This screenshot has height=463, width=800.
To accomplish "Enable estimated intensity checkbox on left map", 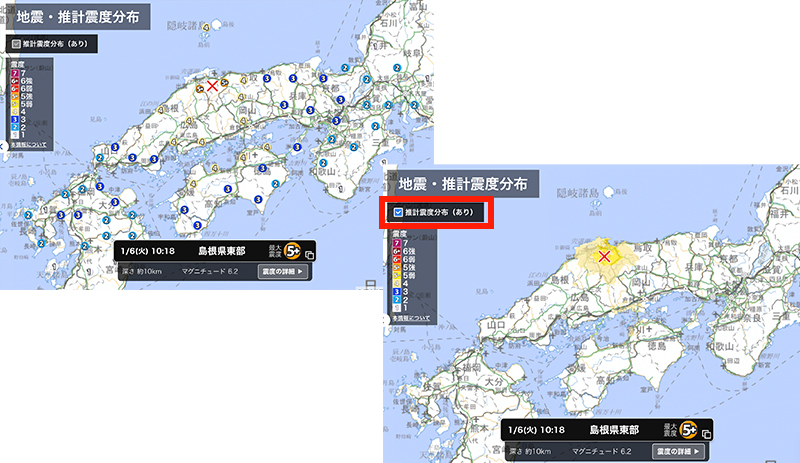I will click(x=15, y=44).
